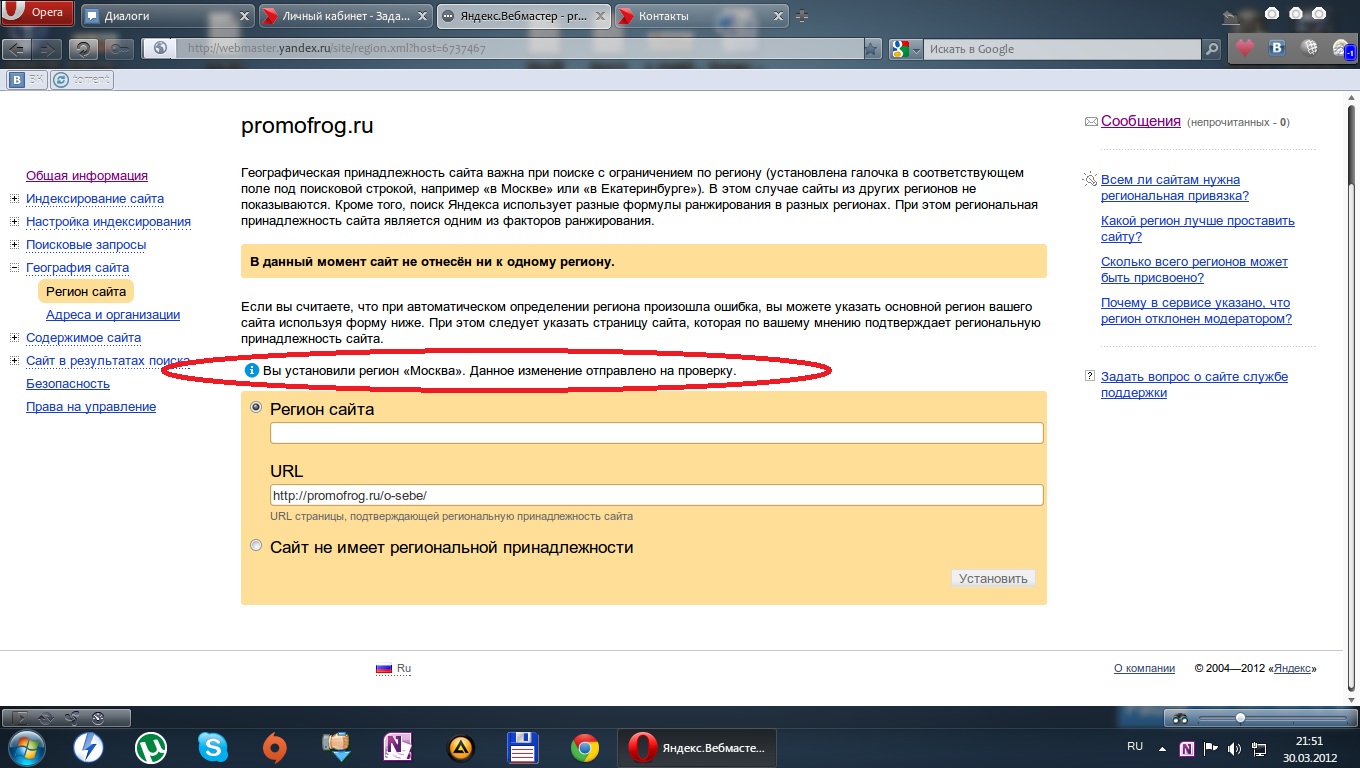Add a new tab with the plus icon
The width and height of the screenshot is (1360, 768).
click(801, 16)
